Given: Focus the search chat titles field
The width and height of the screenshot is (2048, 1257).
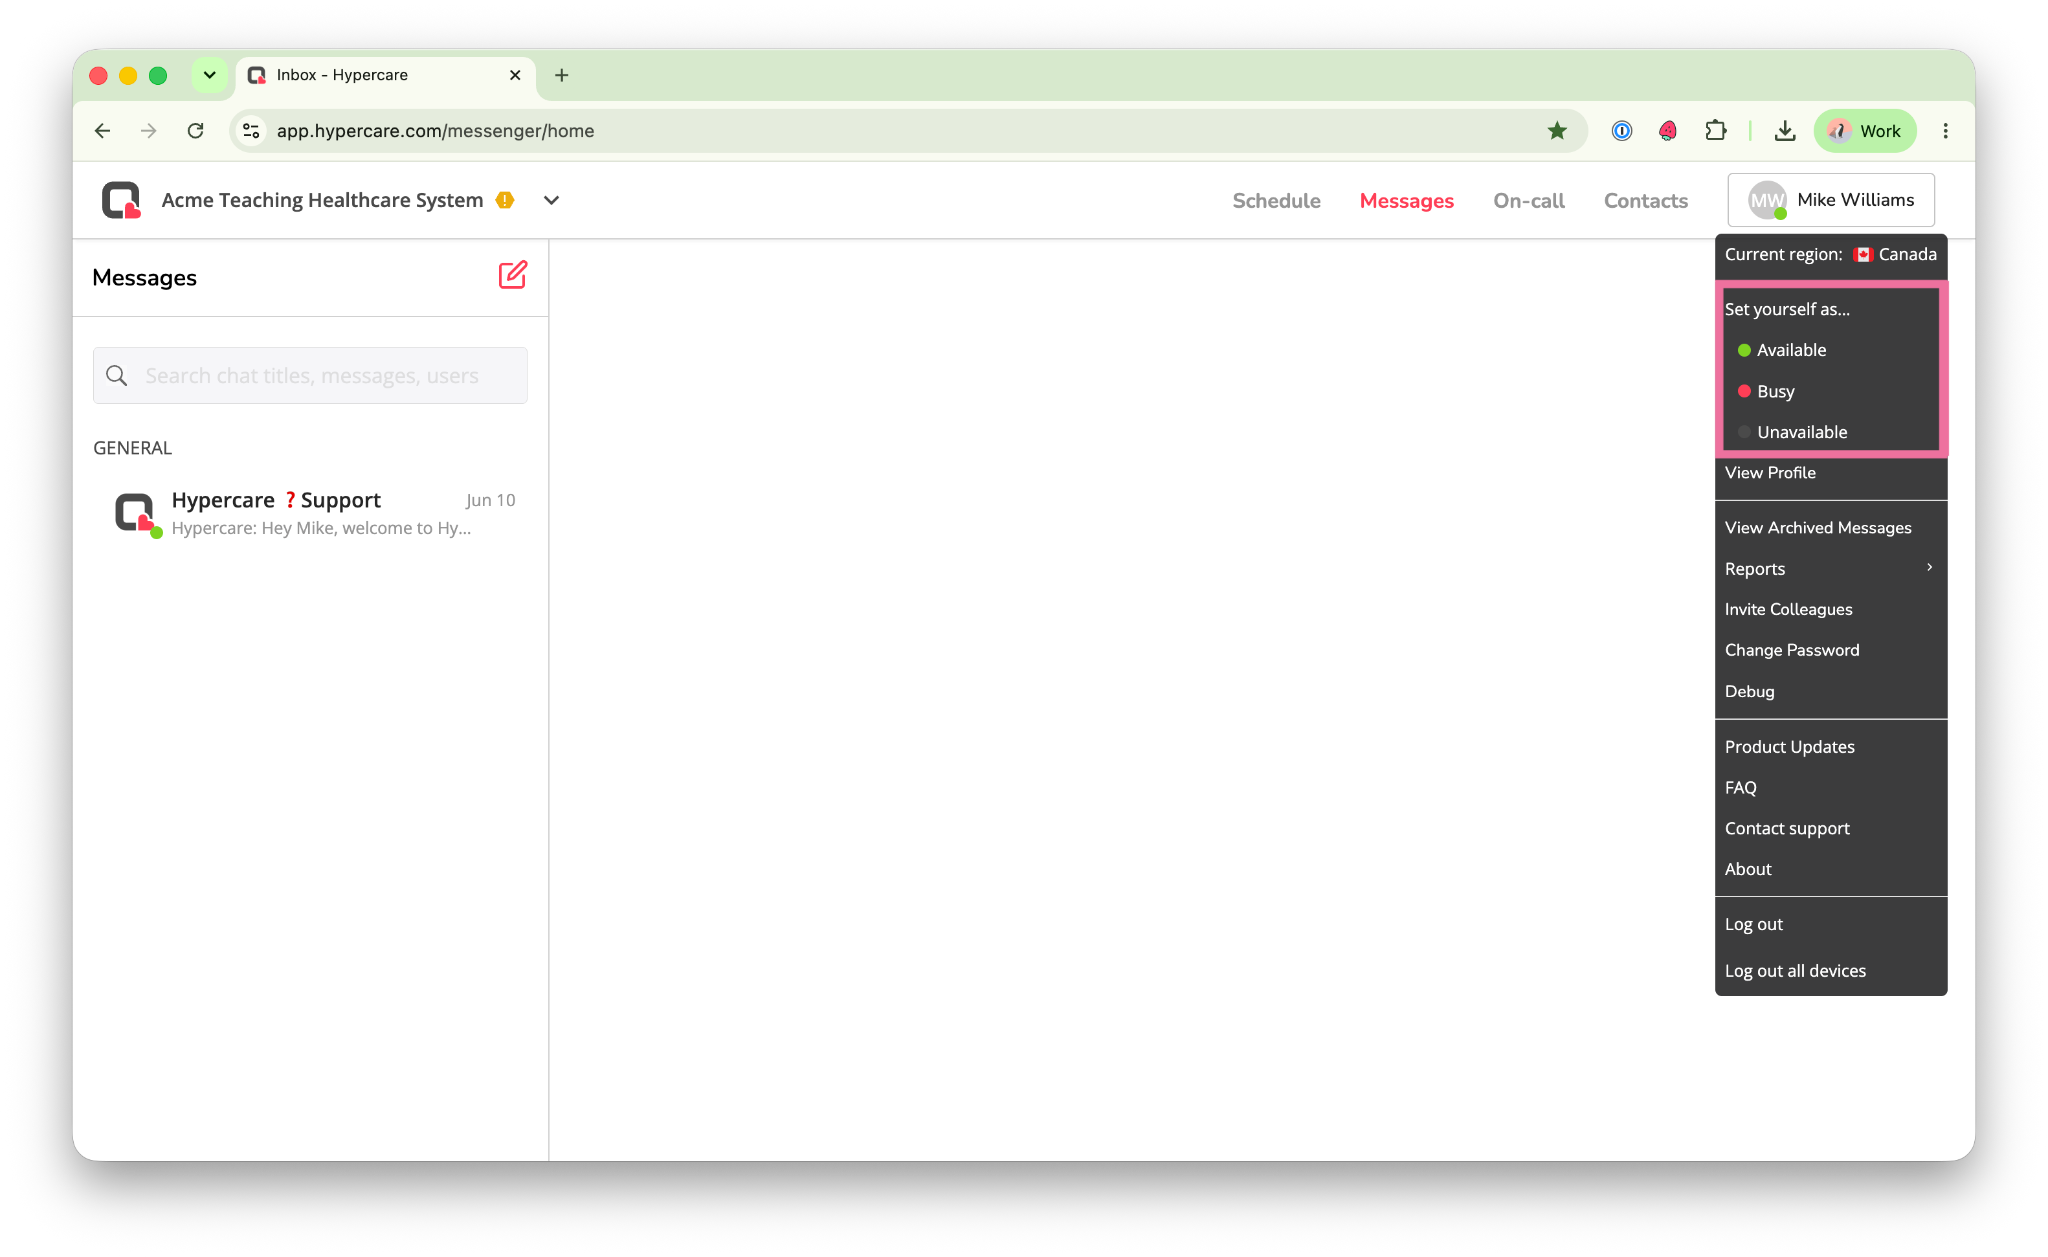Looking at the screenshot, I should (310, 375).
